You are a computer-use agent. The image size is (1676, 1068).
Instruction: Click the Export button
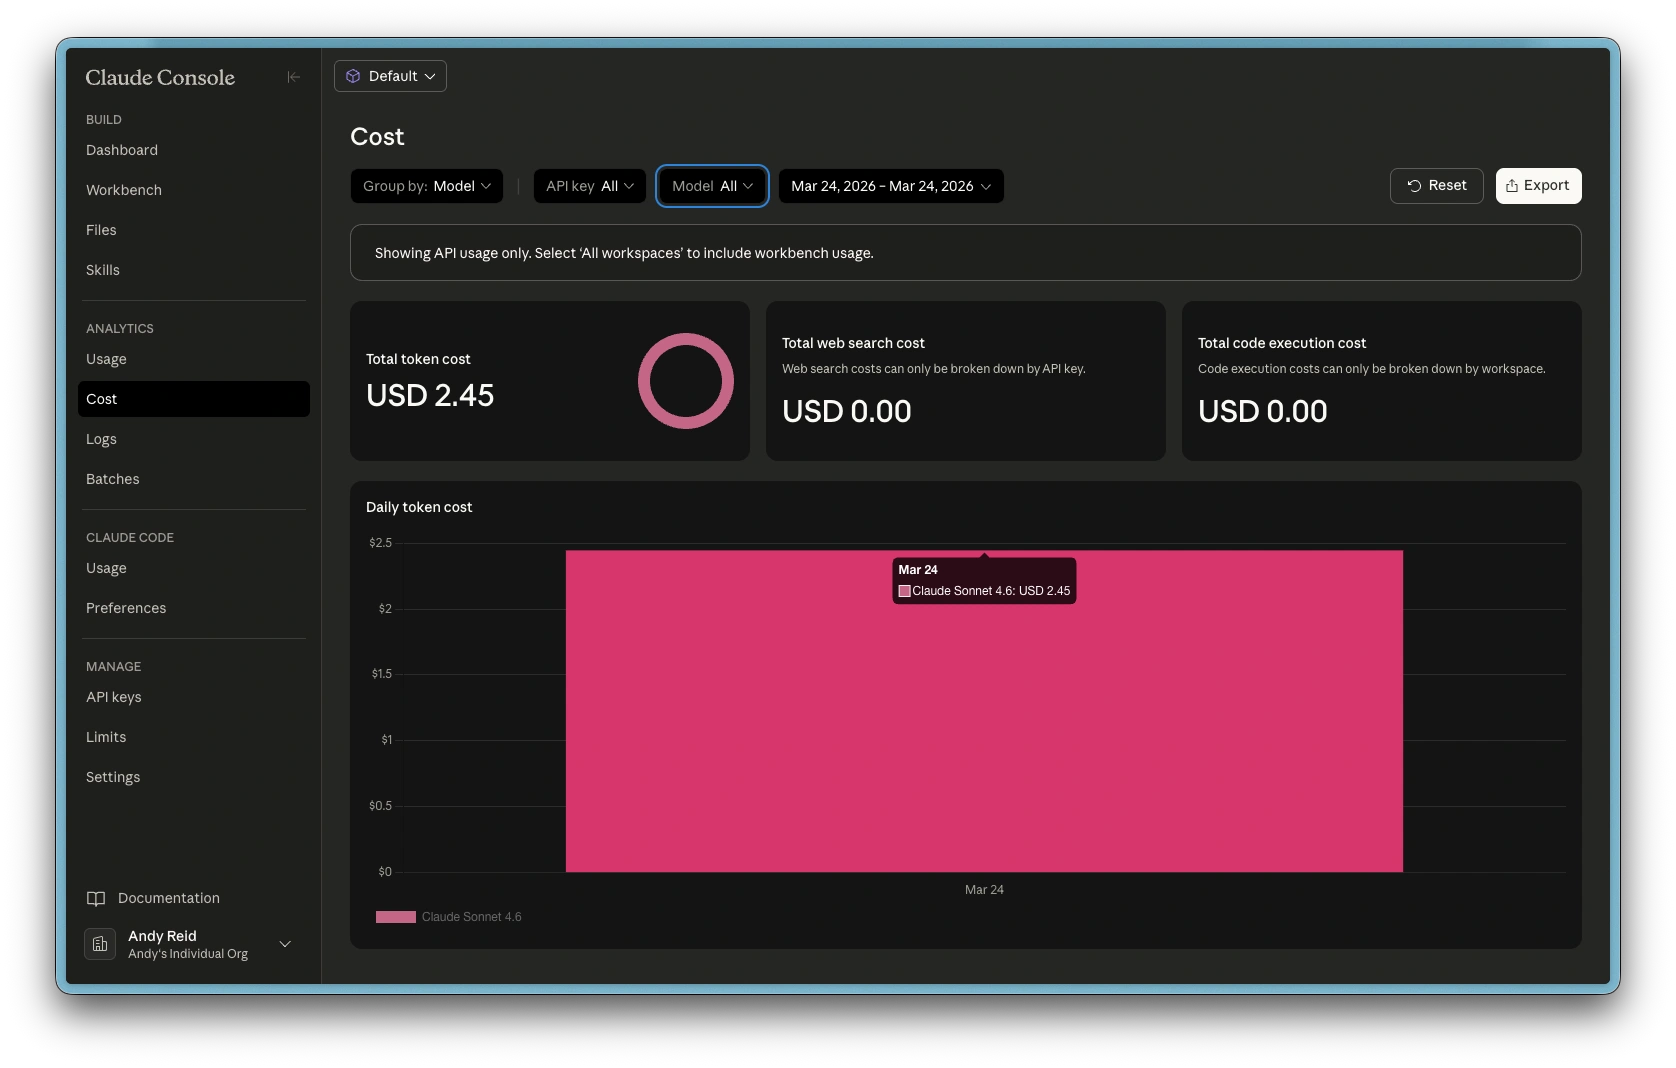click(1538, 186)
